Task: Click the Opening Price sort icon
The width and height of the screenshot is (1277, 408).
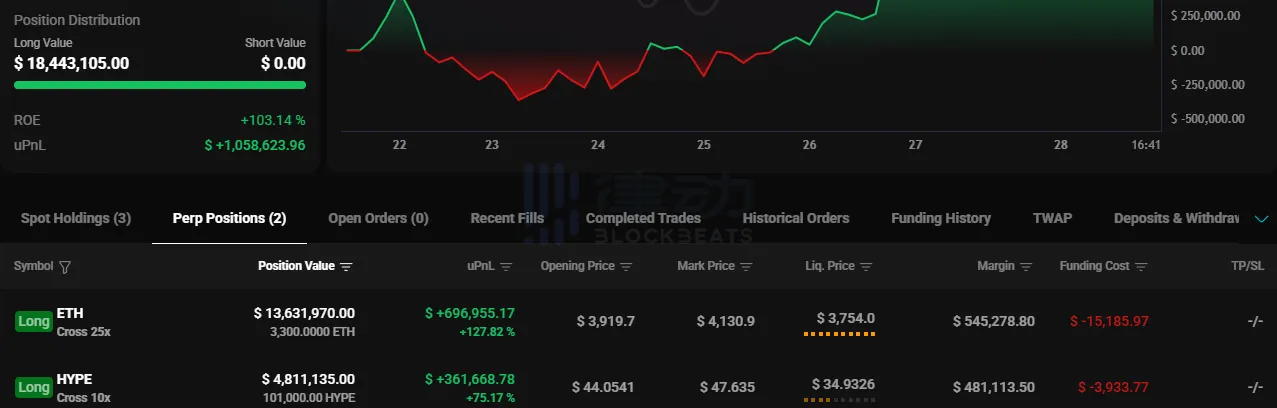Action: (626, 267)
